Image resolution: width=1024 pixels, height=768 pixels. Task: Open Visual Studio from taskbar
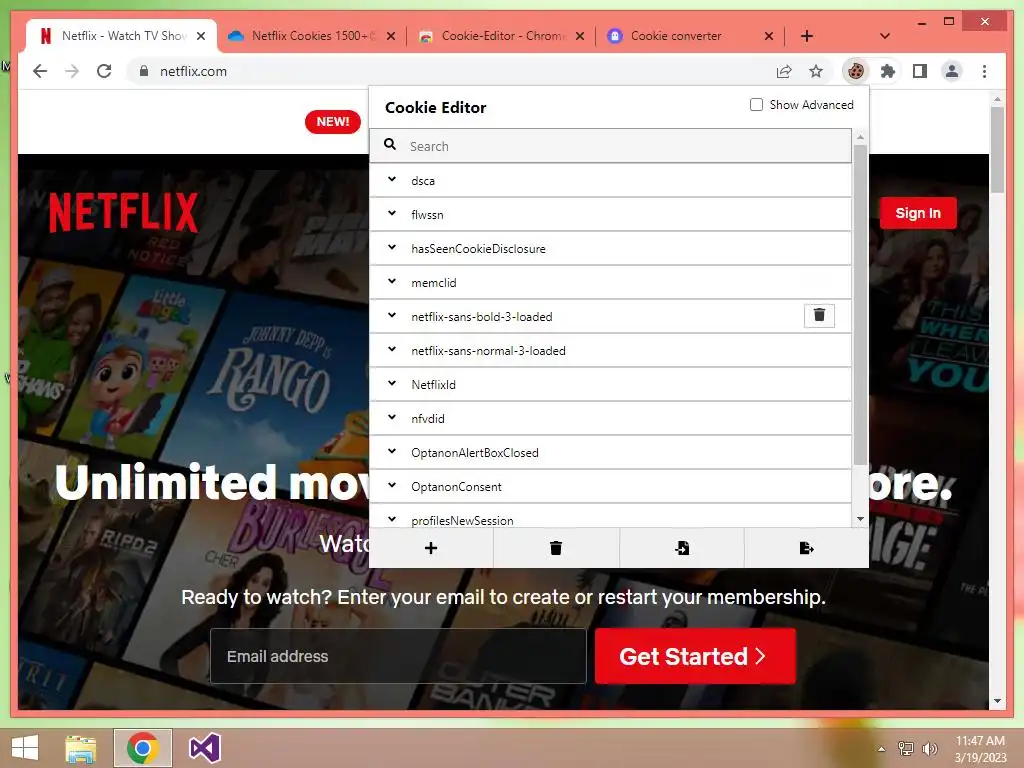point(204,748)
